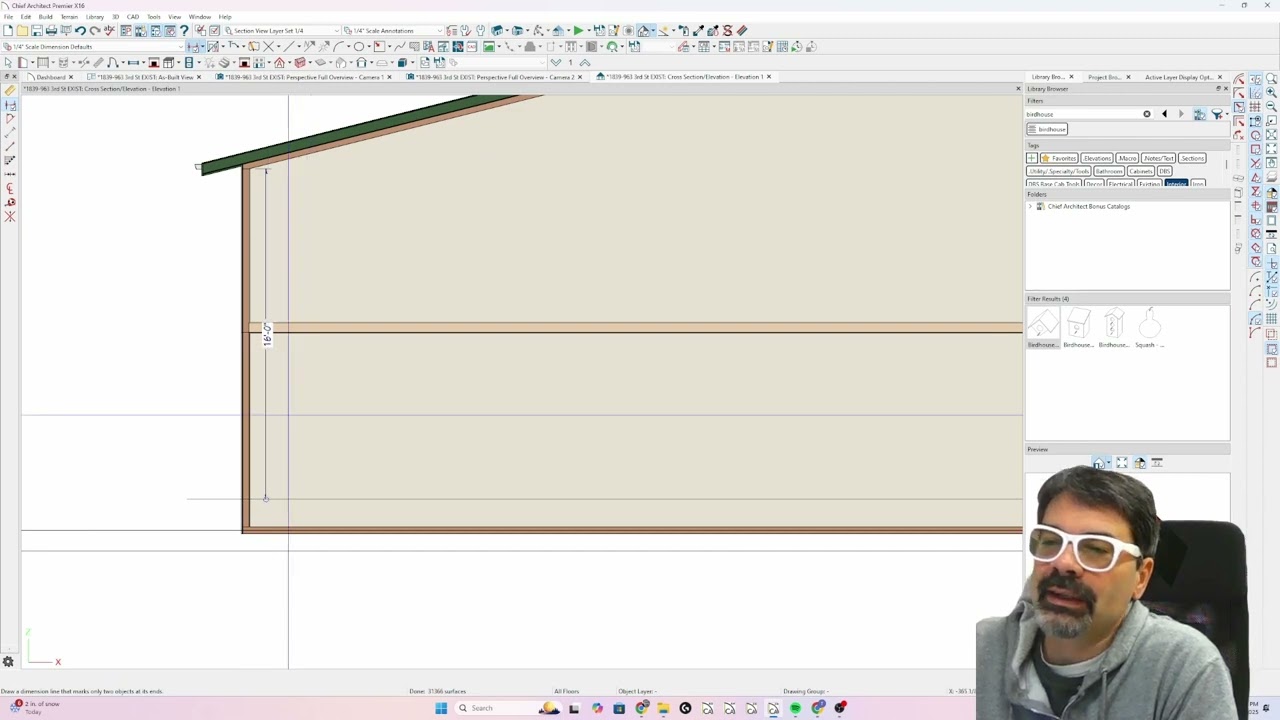Click the Redo arrow icon

point(94,30)
